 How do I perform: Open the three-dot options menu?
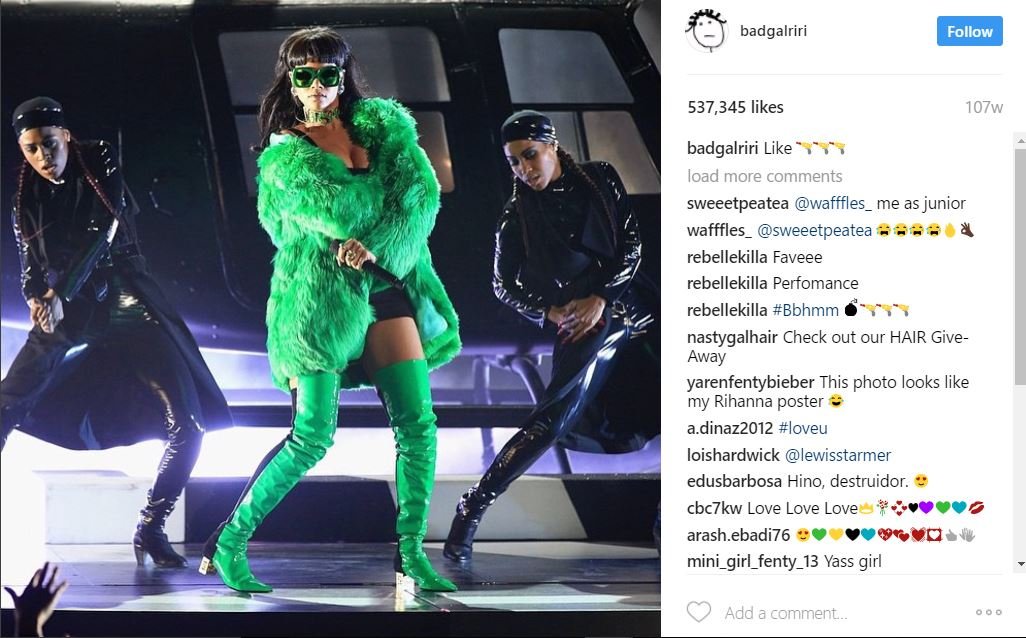pyautogui.click(x=988, y=612)
